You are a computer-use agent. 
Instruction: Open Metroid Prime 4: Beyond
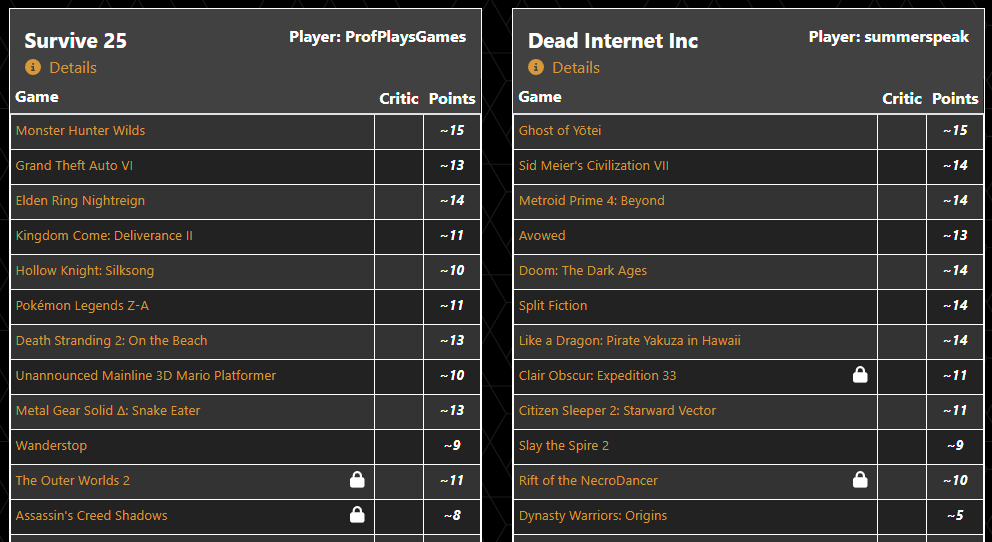(592, 201)
